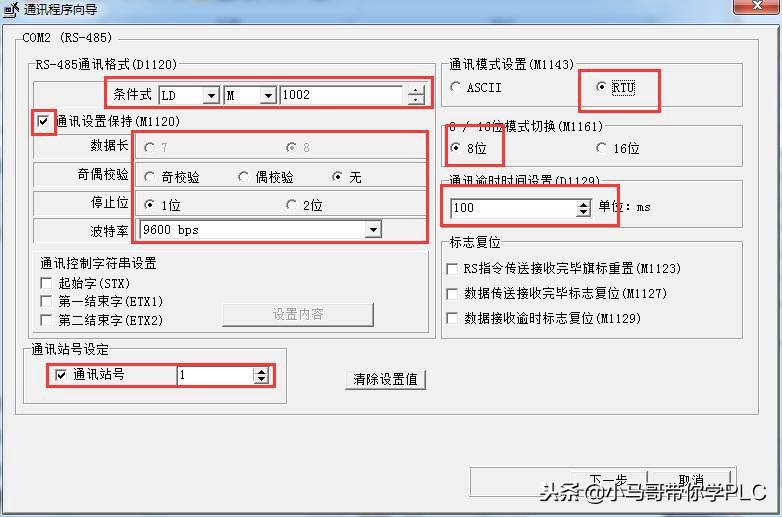The height and width of the screenshot is (517, 782).
Task: Adjust station number with the spinner arrows
Action: pyautogui.click(x=261, y=375)
